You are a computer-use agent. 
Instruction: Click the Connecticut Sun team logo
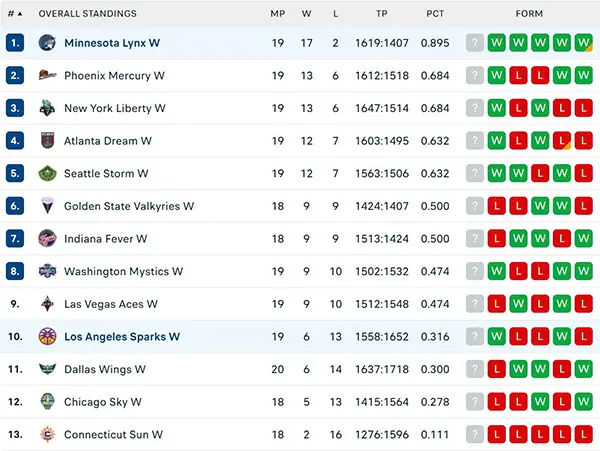pos(47,434)
